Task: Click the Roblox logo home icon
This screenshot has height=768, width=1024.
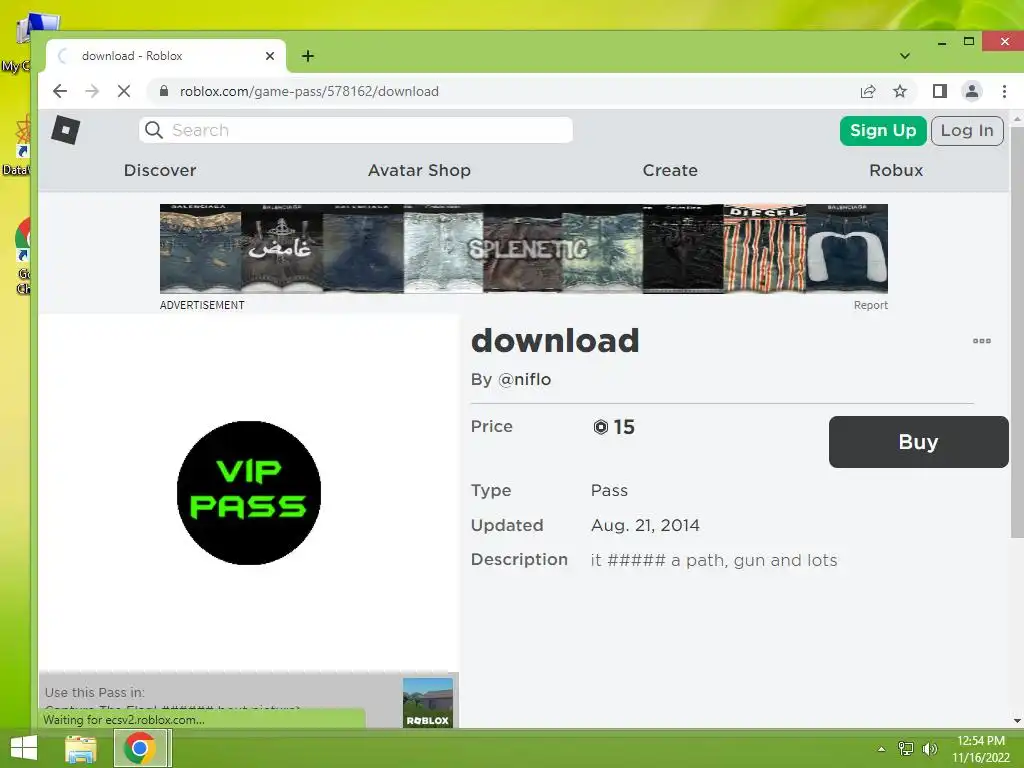Action: tap(65, 130)
